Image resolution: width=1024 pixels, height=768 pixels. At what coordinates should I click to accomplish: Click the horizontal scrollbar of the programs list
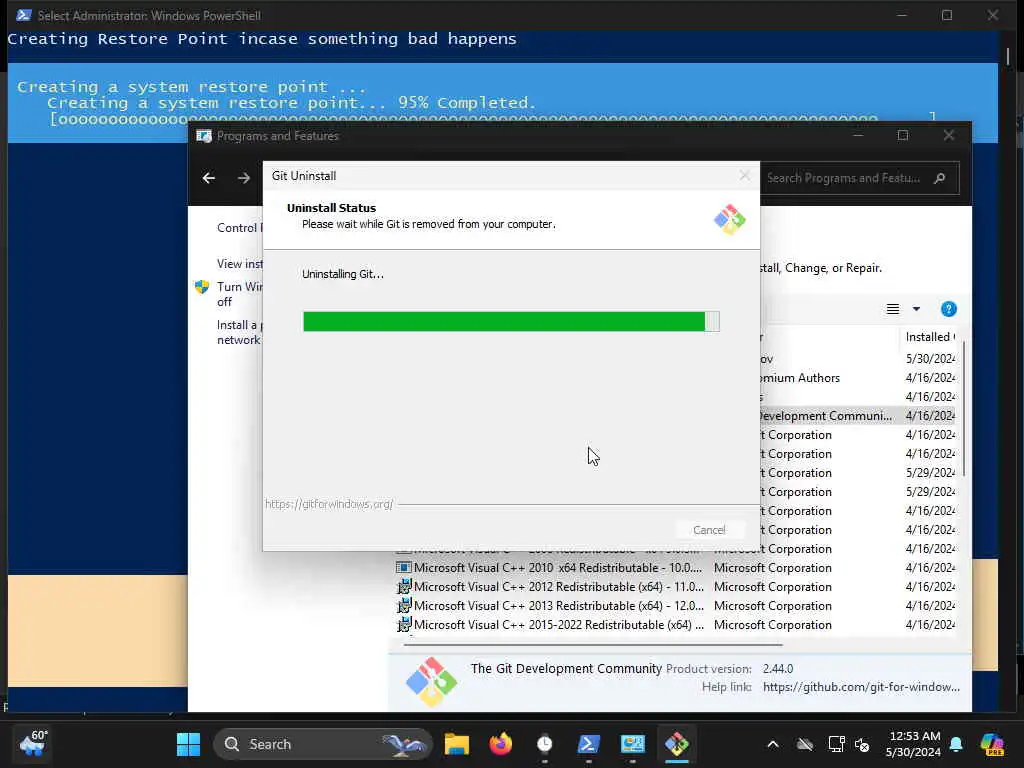[593, 645]
